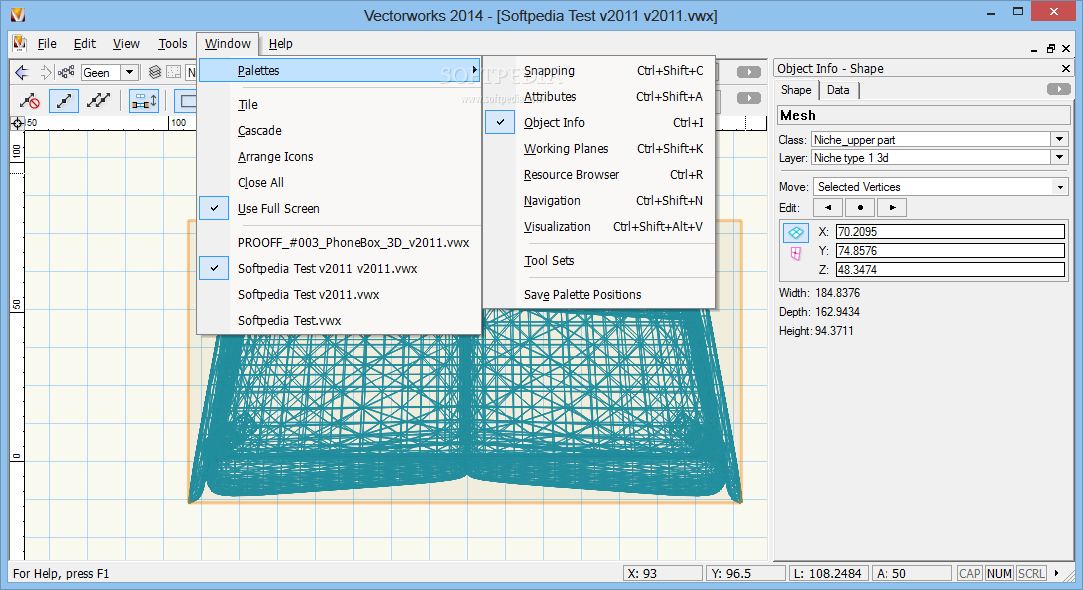Expand the Object Info palette utility arrow
This screenshot has height=590, width=1083.
[1058, 89]
